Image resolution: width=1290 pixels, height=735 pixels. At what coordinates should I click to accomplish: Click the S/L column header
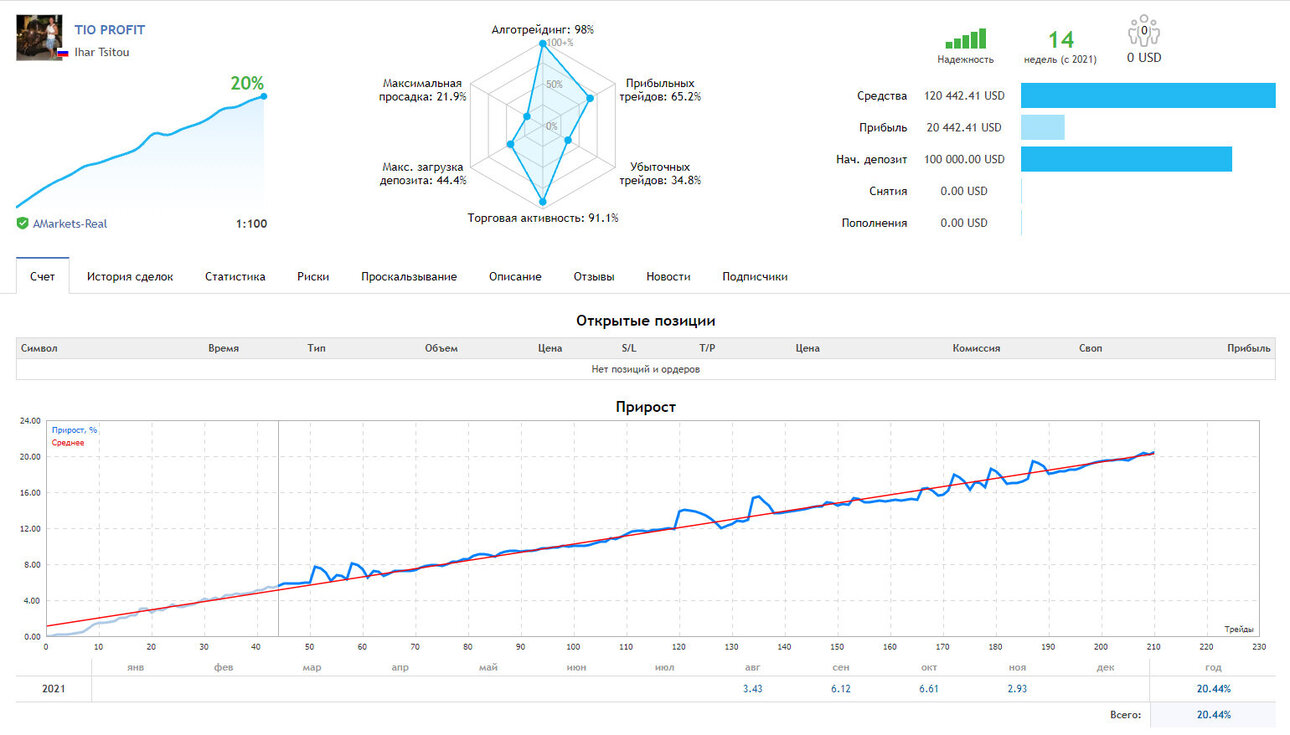[x=629, y=348]
